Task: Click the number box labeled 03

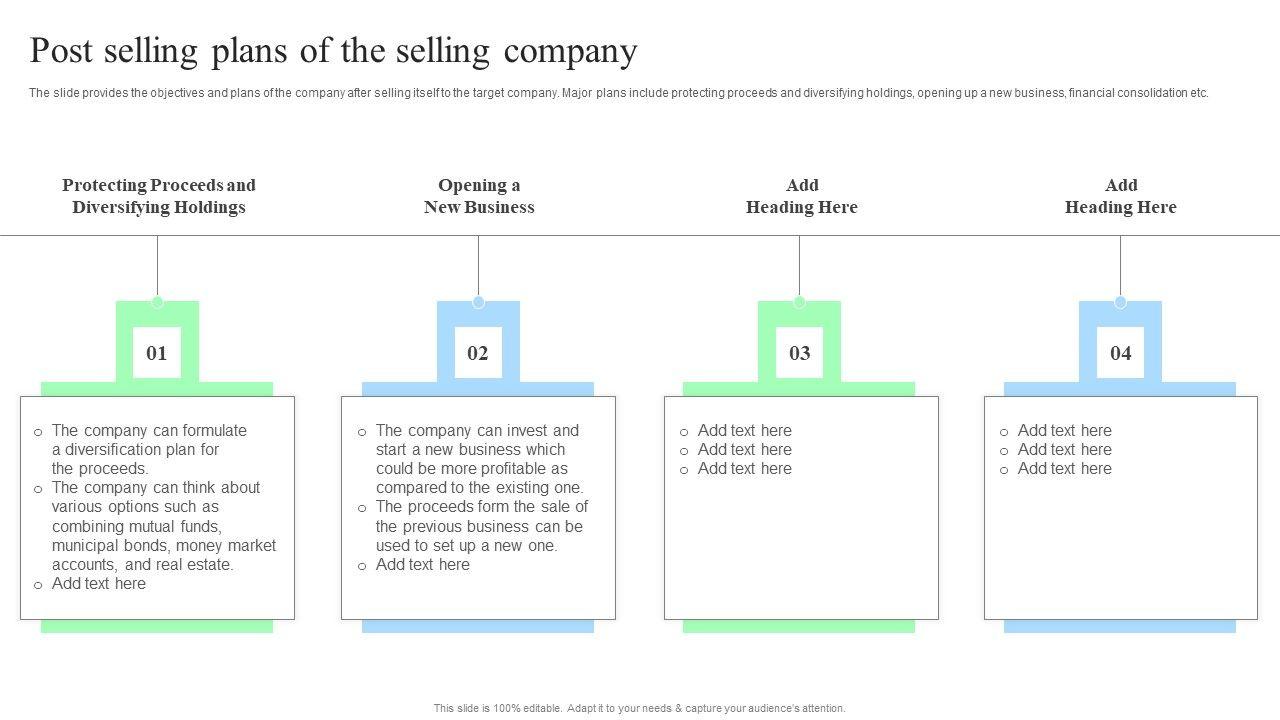Action: click(x=799, y=352)
